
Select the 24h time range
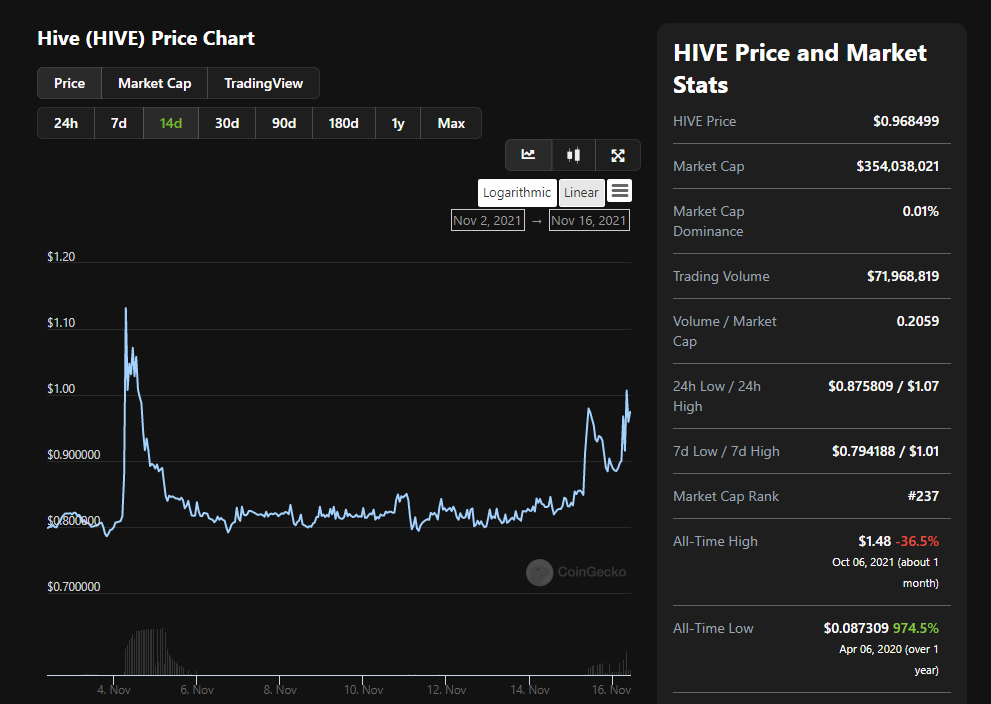coord(66,123)
